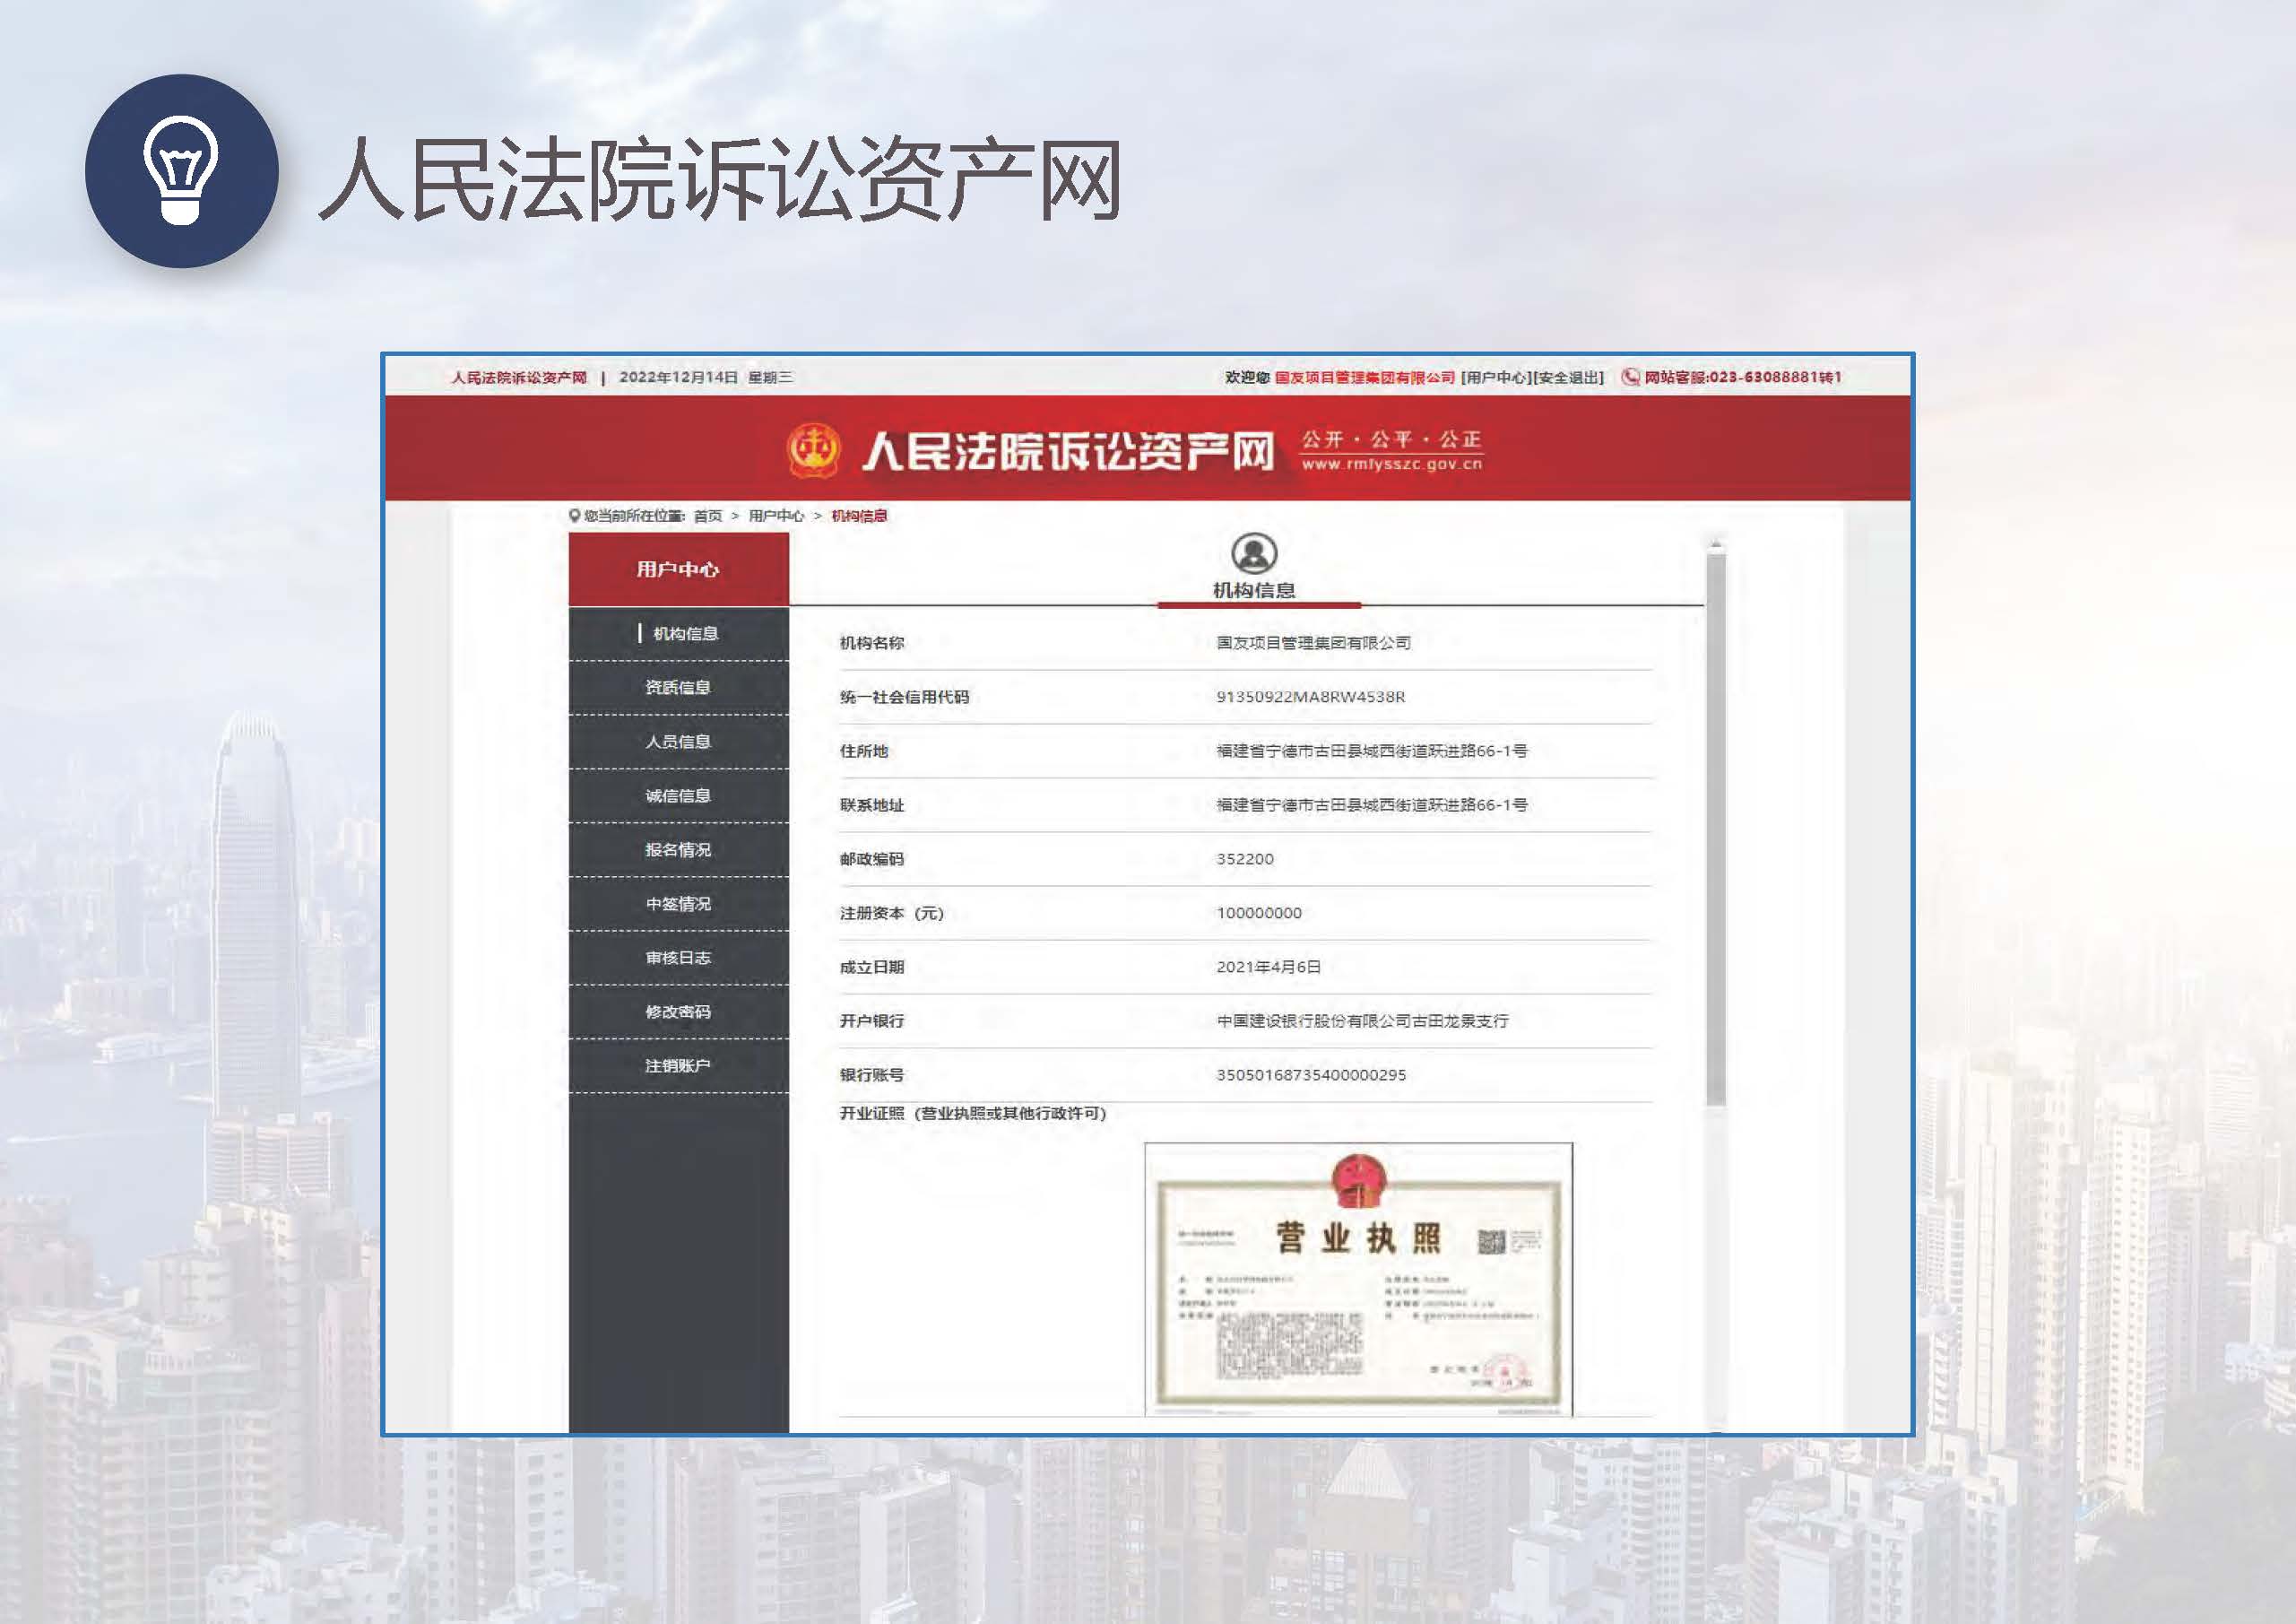Click the user avatar icon above 机构信息
This screenshot has height=1624, width=2296.
1254,553
